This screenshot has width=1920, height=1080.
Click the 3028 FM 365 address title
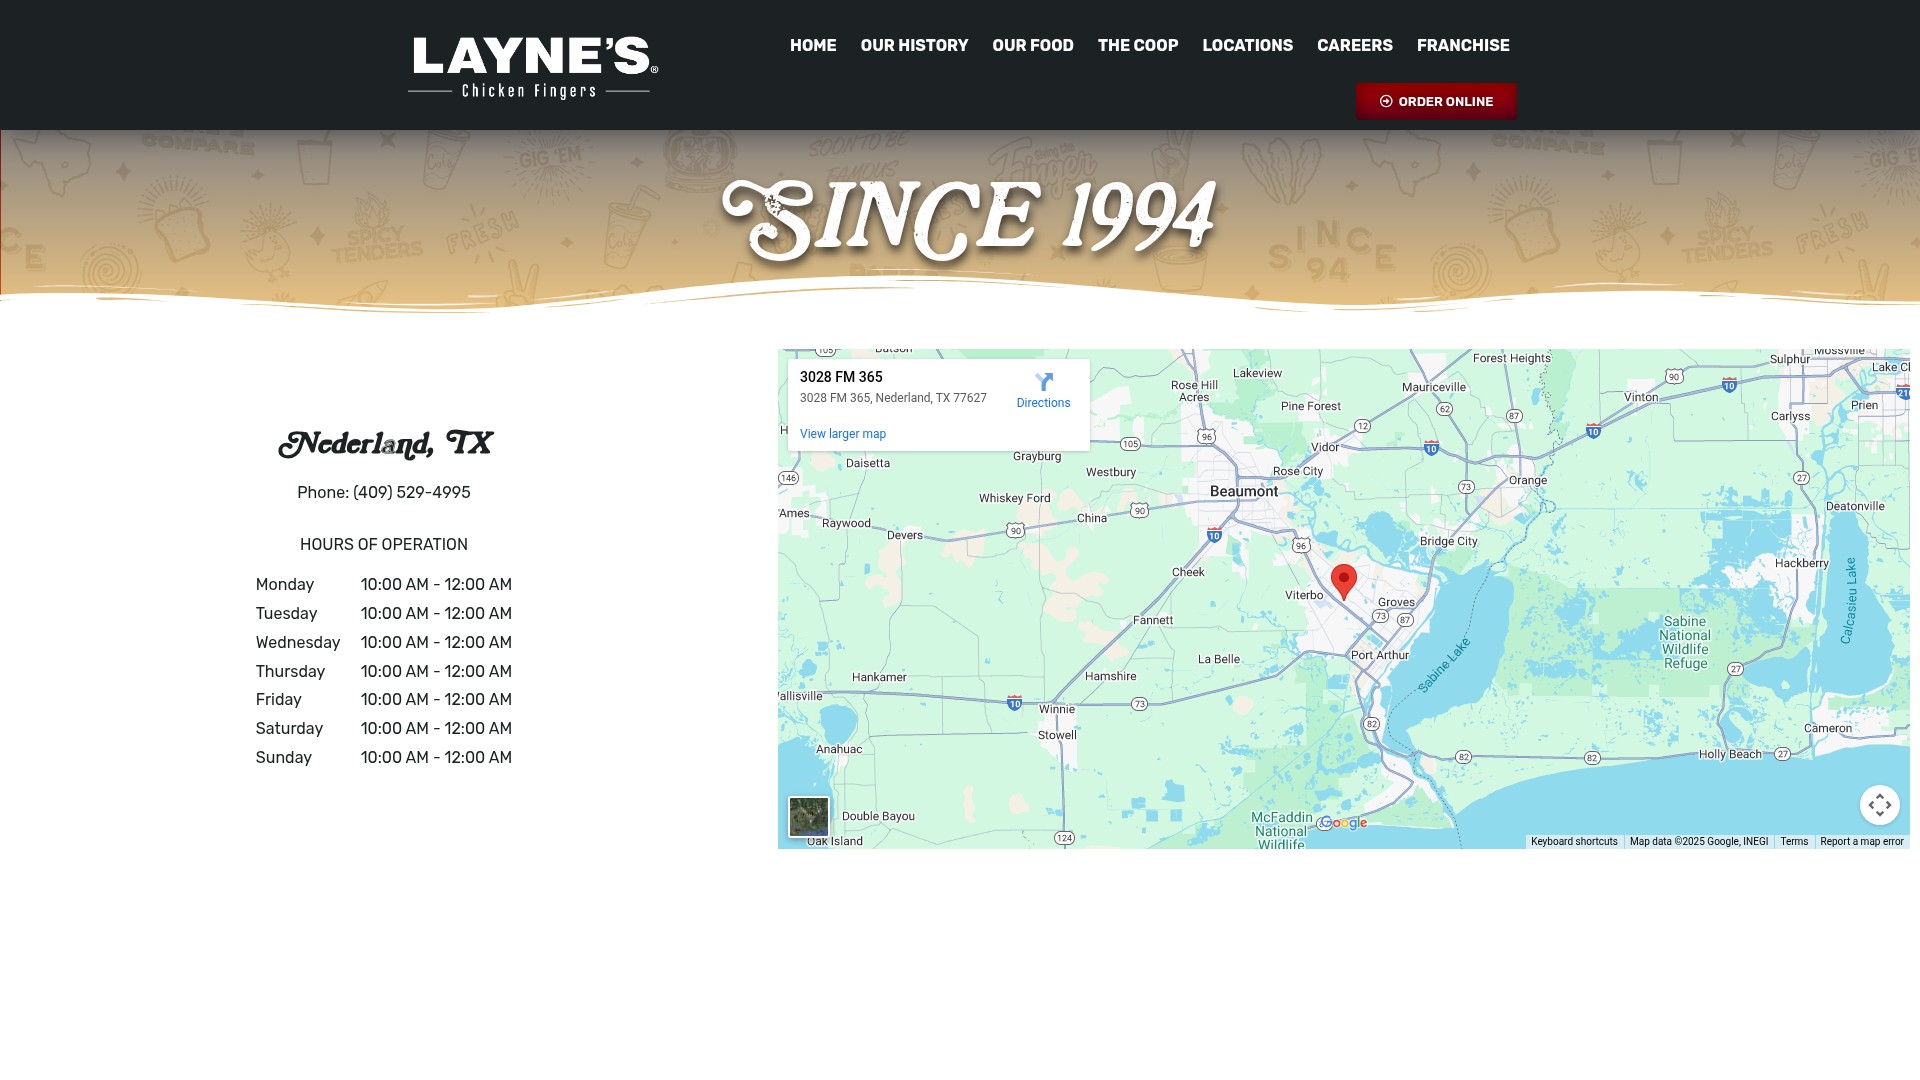coord(841,377)
